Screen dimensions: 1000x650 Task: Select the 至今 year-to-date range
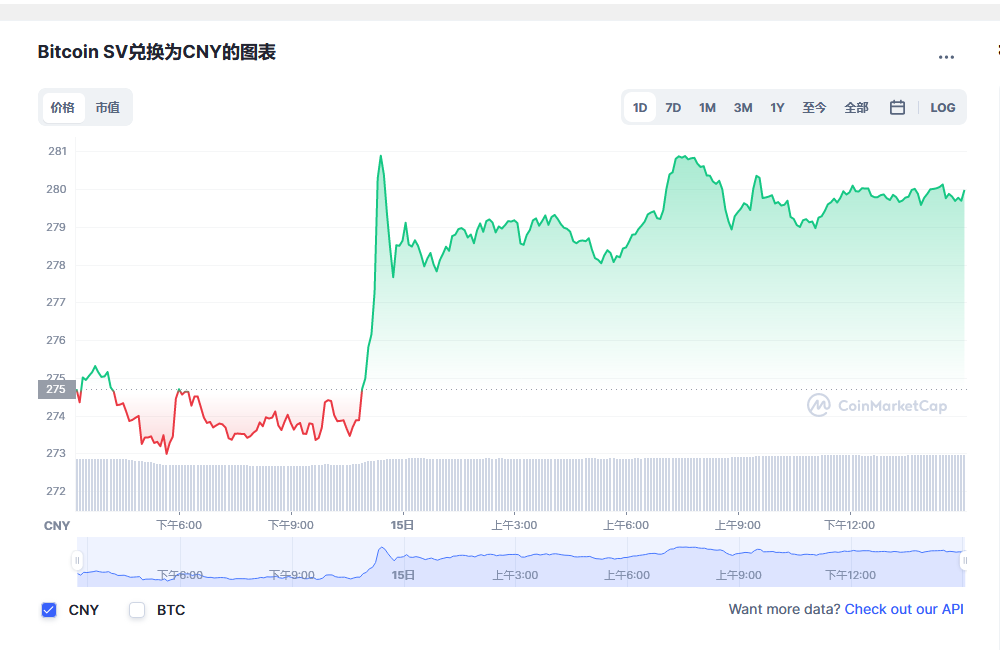pyautogui.click(x=814, y=108)
